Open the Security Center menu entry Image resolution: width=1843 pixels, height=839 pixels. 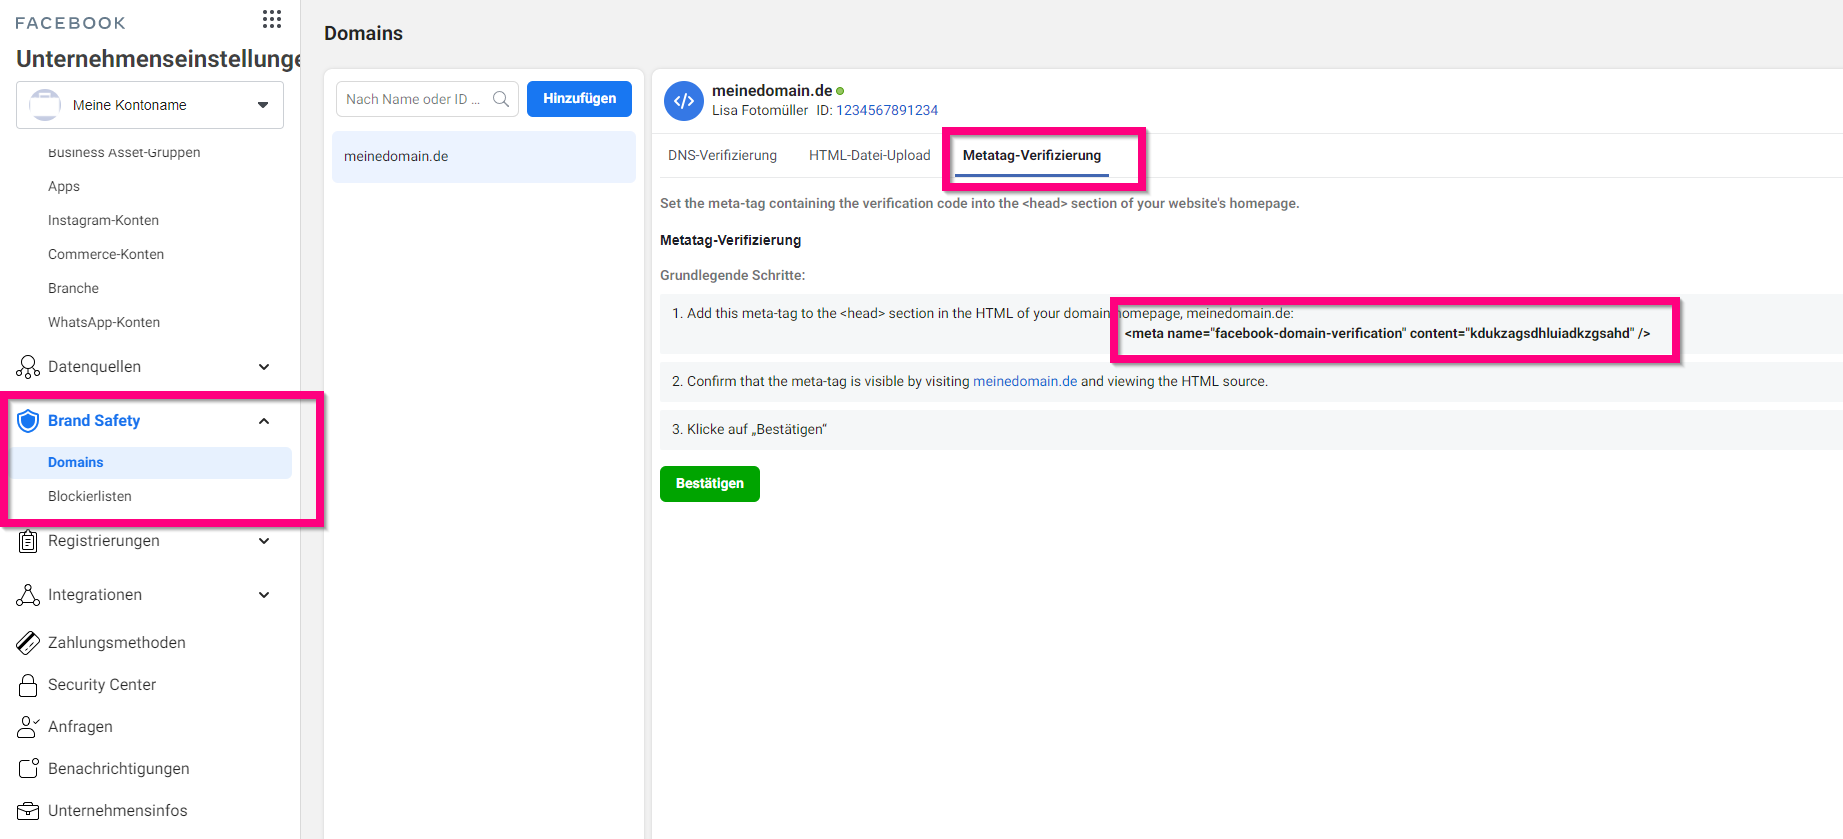[102, 685]
